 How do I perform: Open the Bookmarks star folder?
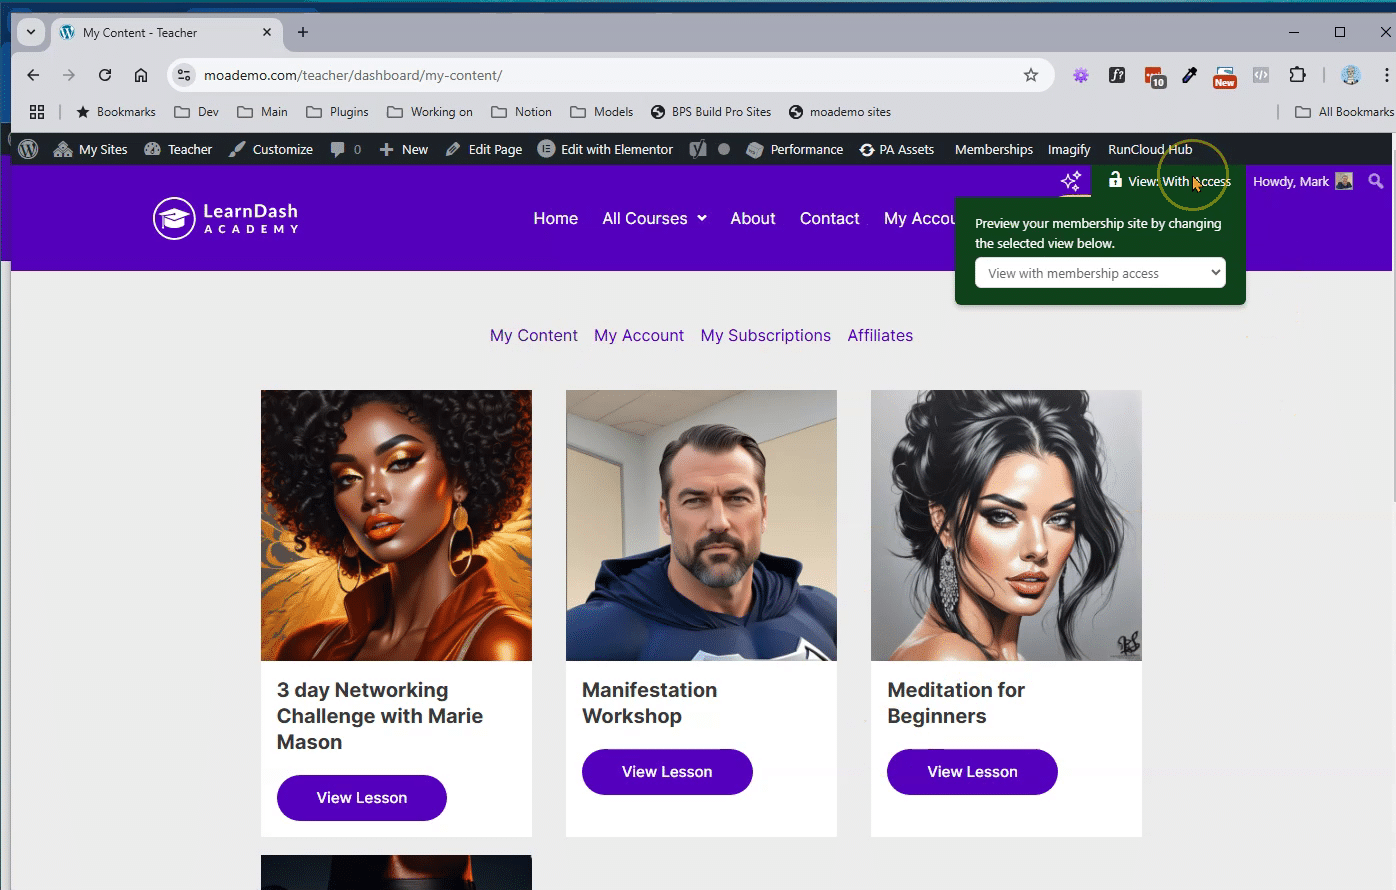point(116,112)
